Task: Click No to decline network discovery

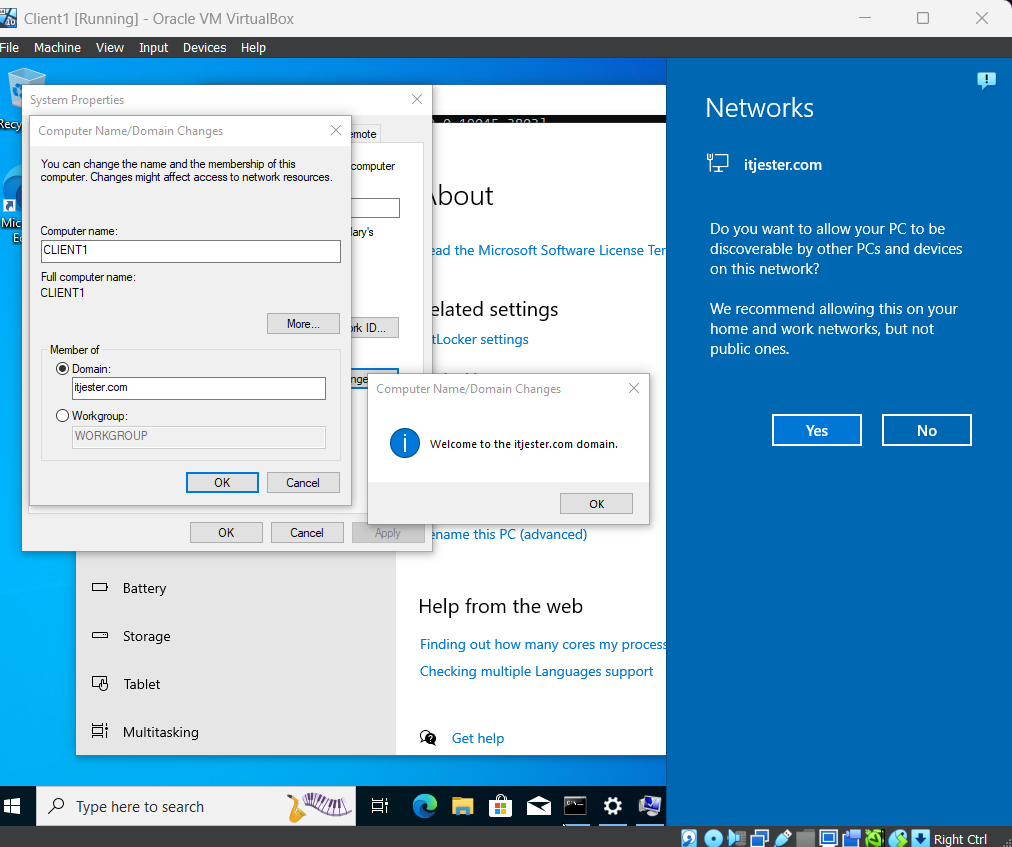Action: coord(926,430)
